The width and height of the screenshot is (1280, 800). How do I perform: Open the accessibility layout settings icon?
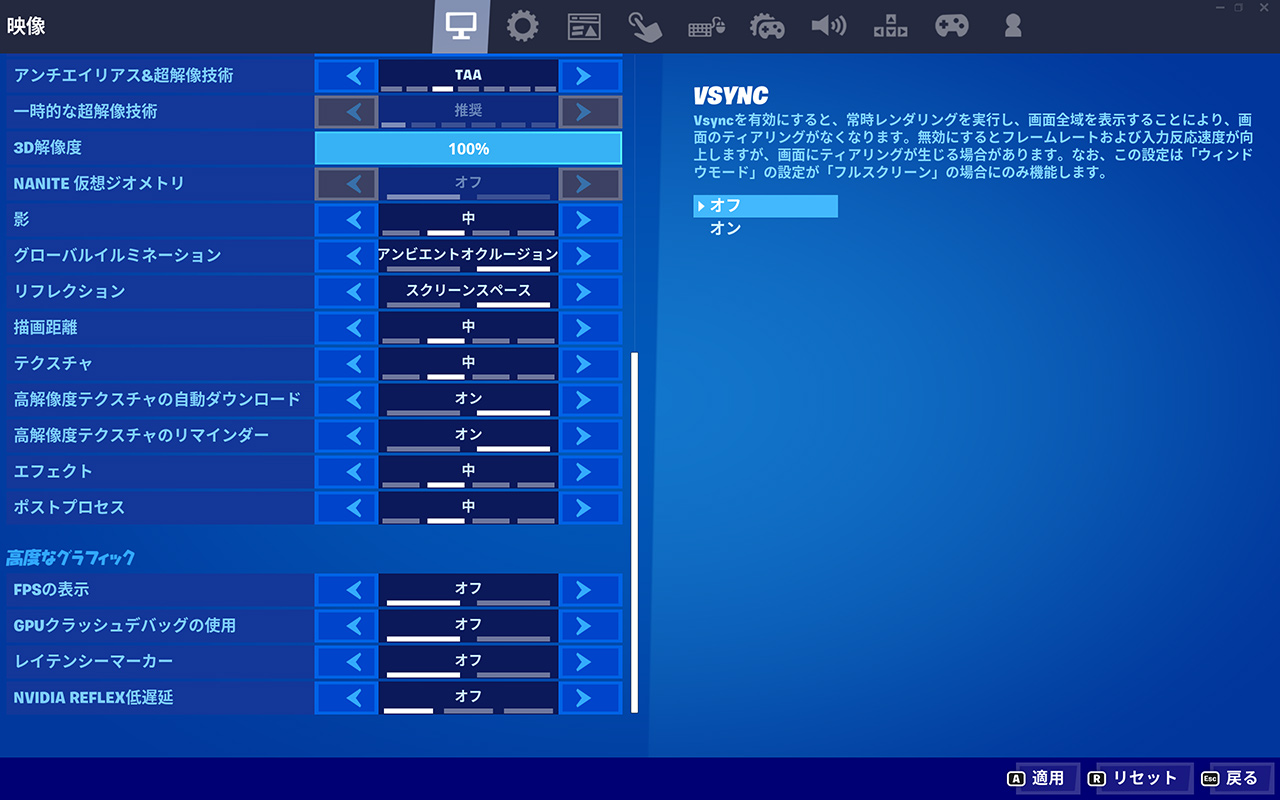[890, 26]
